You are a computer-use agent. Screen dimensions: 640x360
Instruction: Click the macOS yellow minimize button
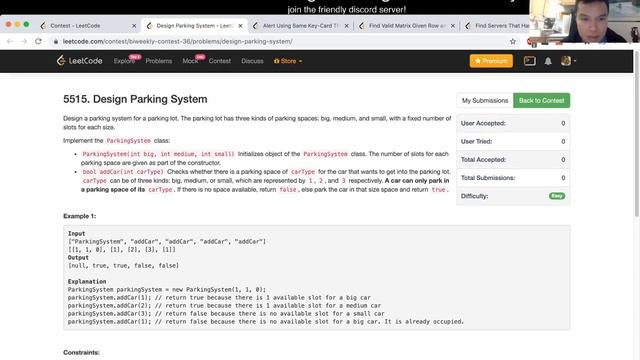pyautogui.click(x=17, y=24)
